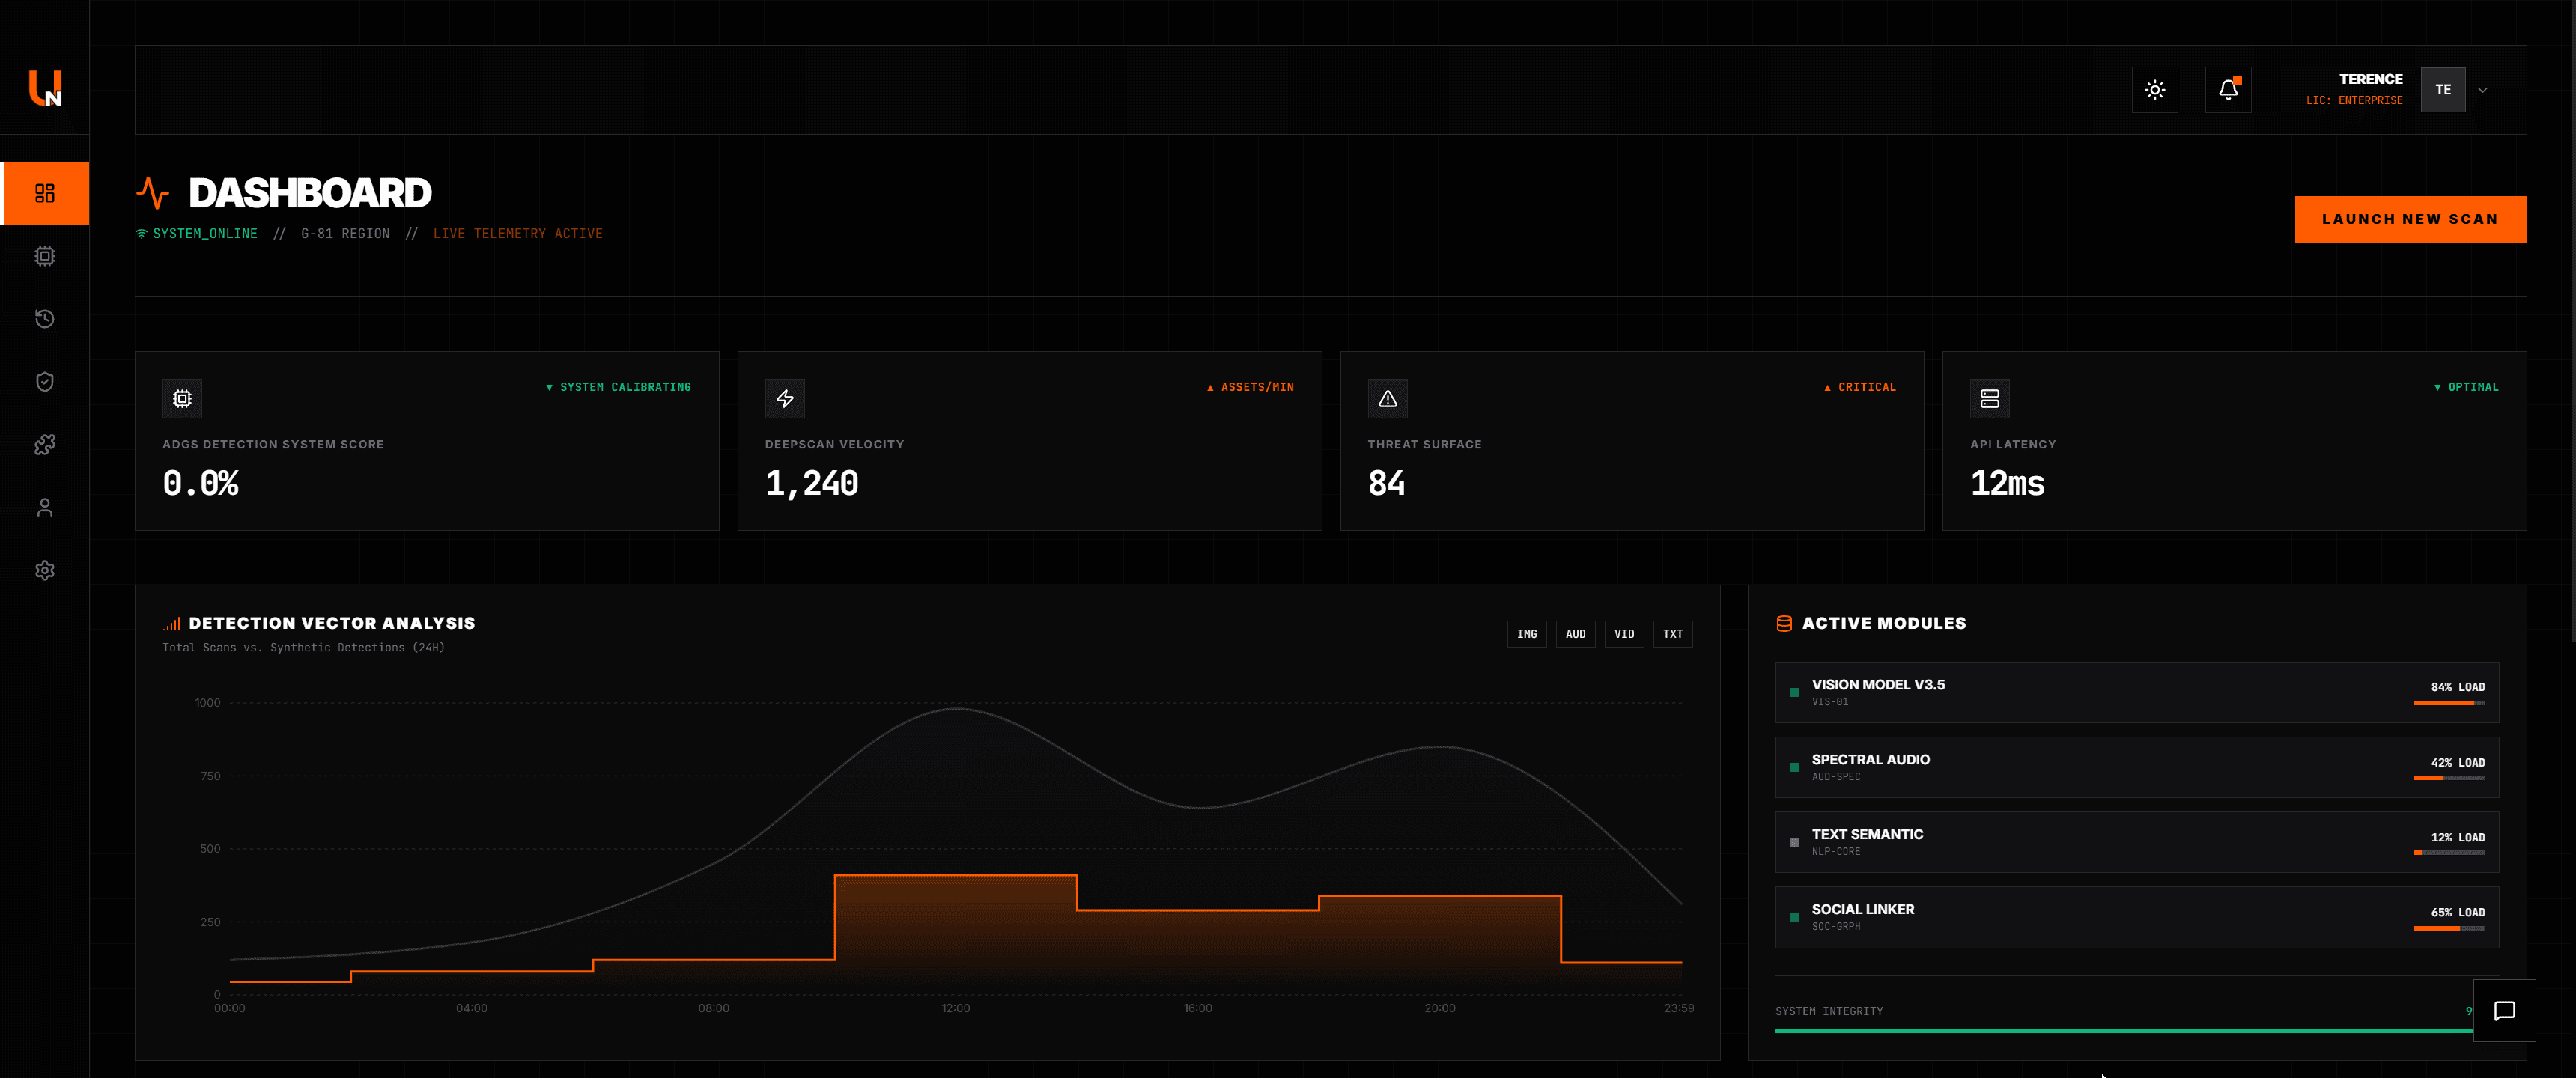Open the settings gear sidebar icon
The width and height of the screenshot is (2576, 1078).
pyautogui.click(x=45, y=571)
